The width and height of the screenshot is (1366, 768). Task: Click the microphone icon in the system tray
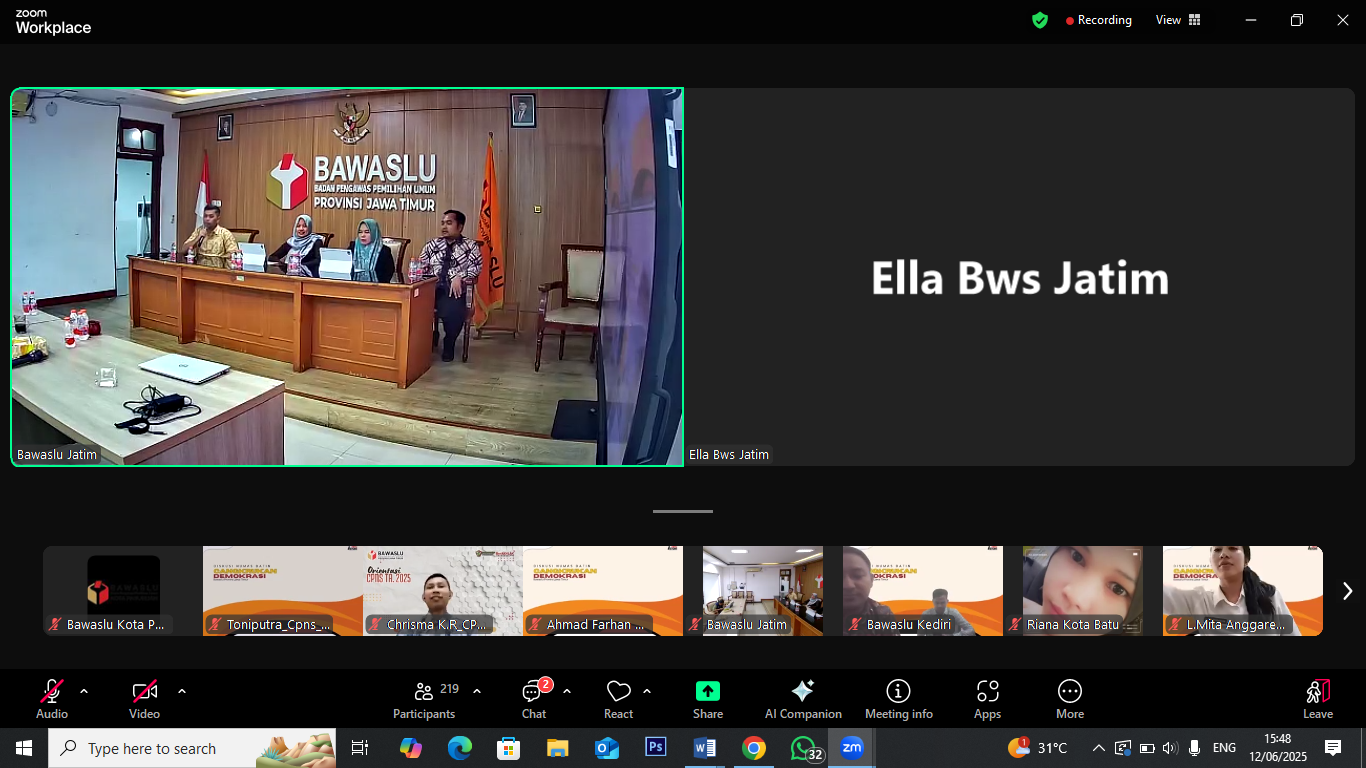(x=1194, y=748)
